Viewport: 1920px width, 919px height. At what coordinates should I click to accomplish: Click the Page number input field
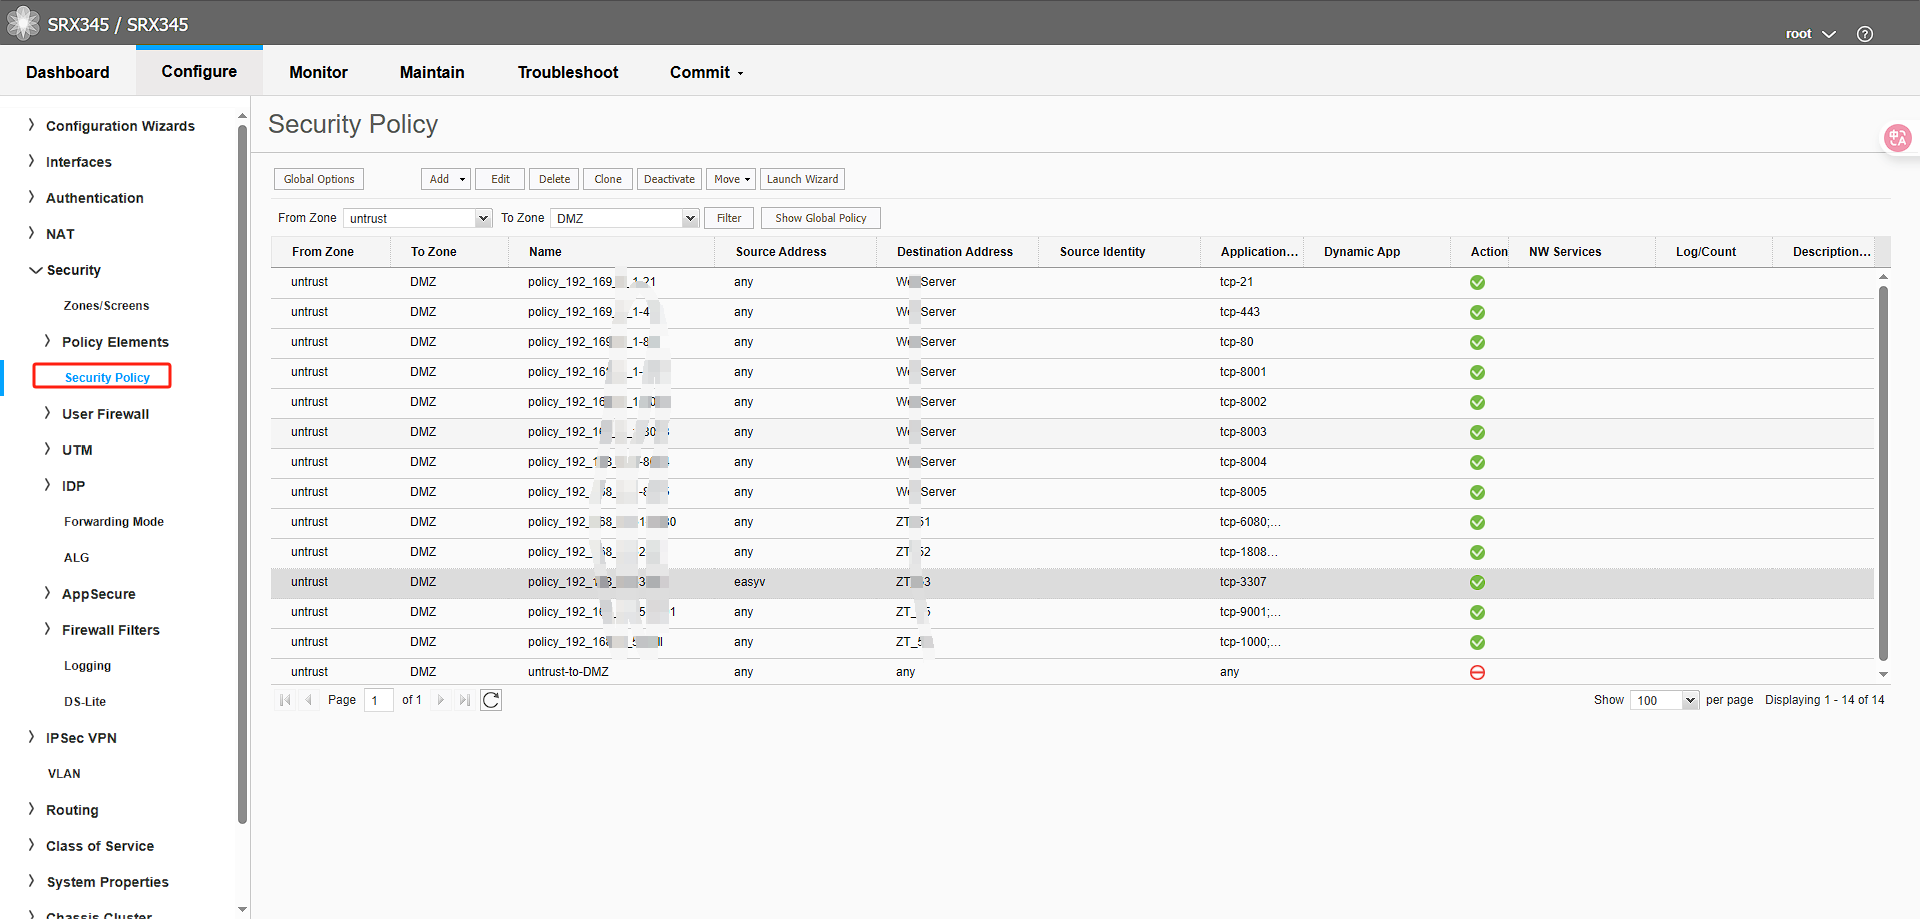pos(378,700)
